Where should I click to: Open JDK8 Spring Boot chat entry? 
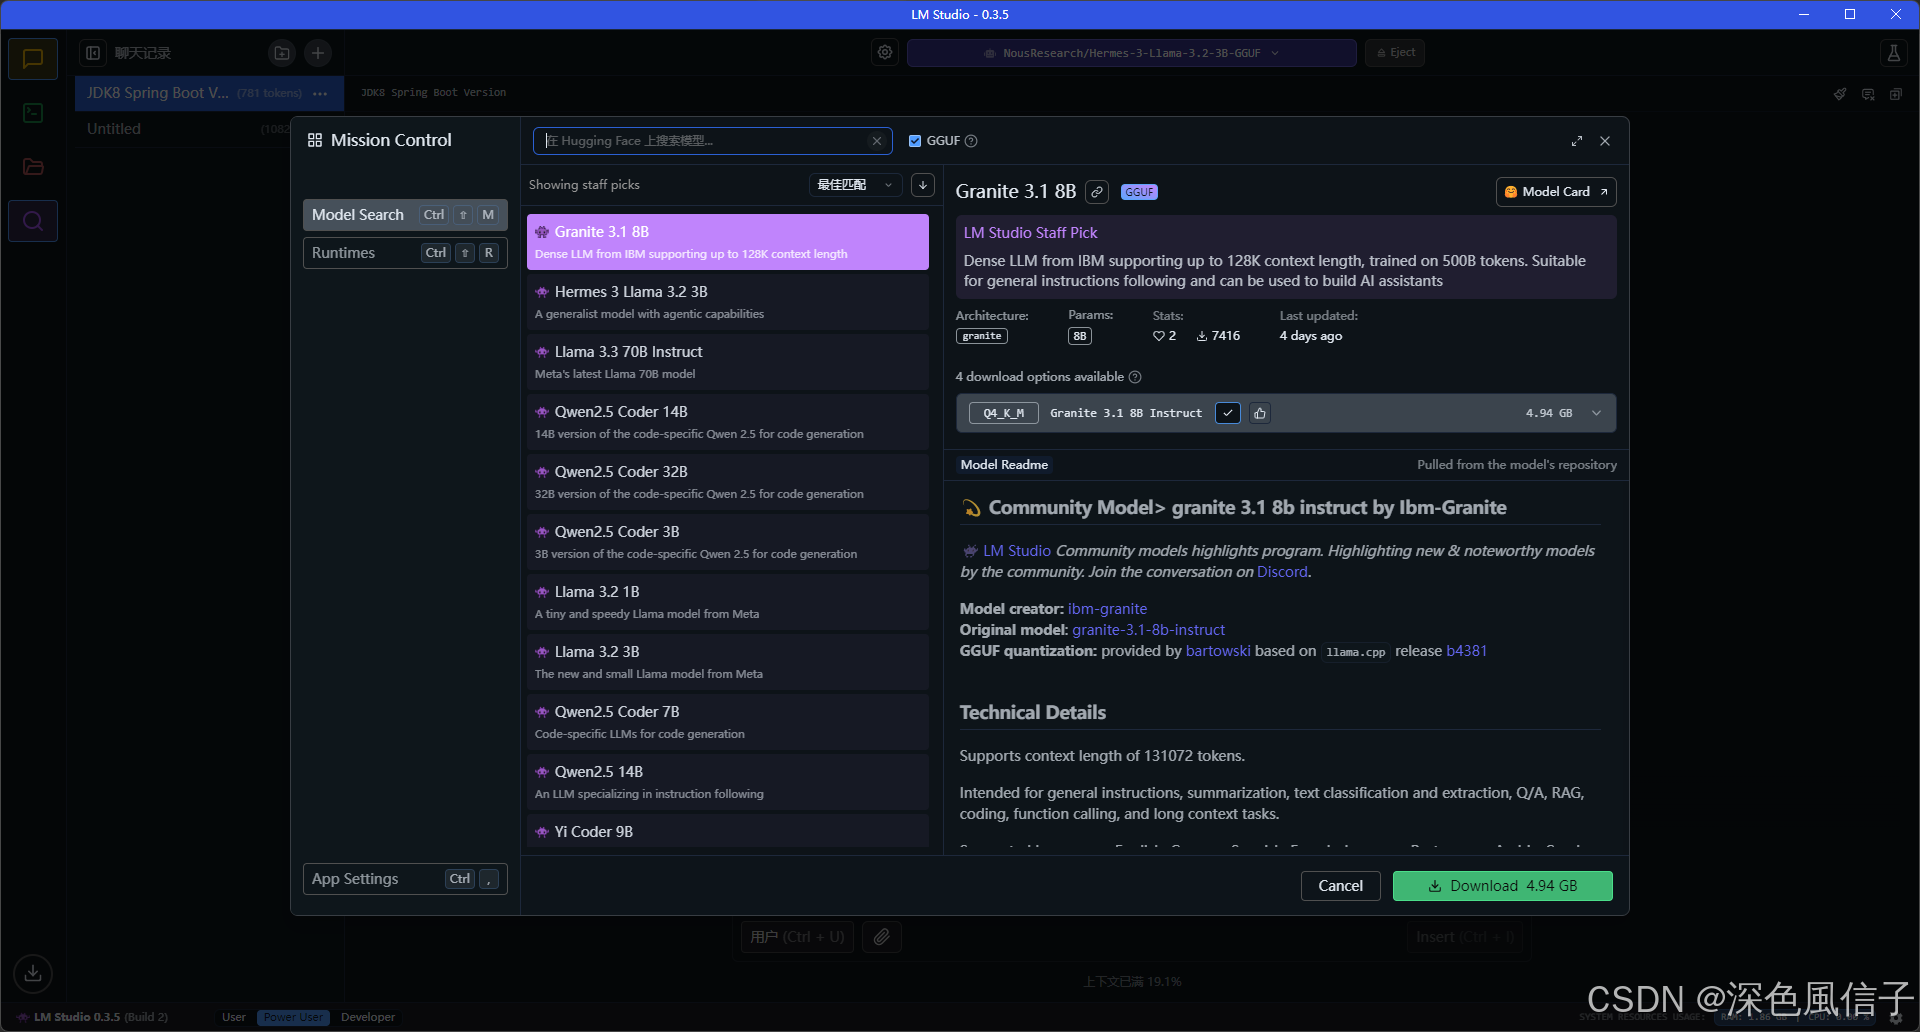point(209,93)
